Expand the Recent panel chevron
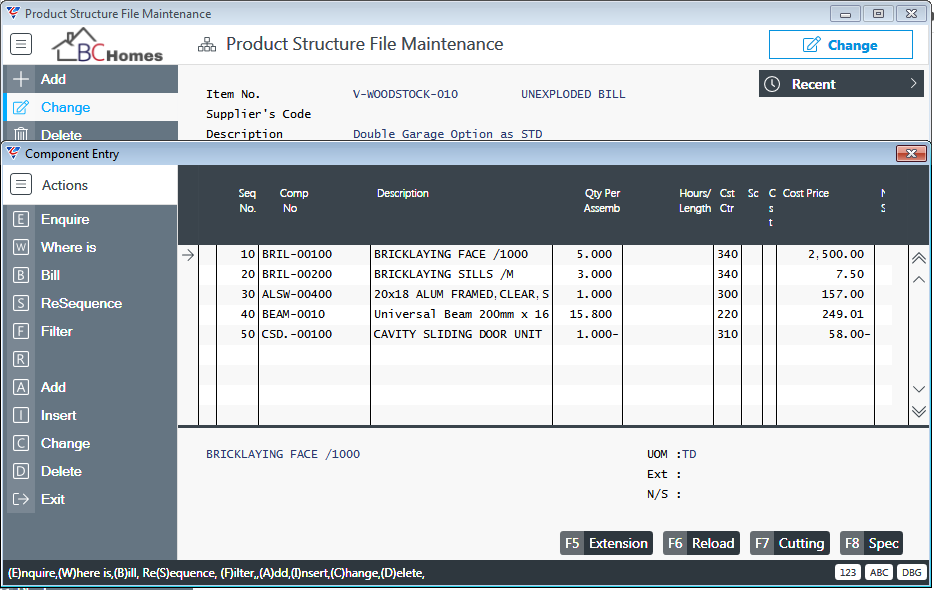 pyautogui.click(x=913, y=83)
